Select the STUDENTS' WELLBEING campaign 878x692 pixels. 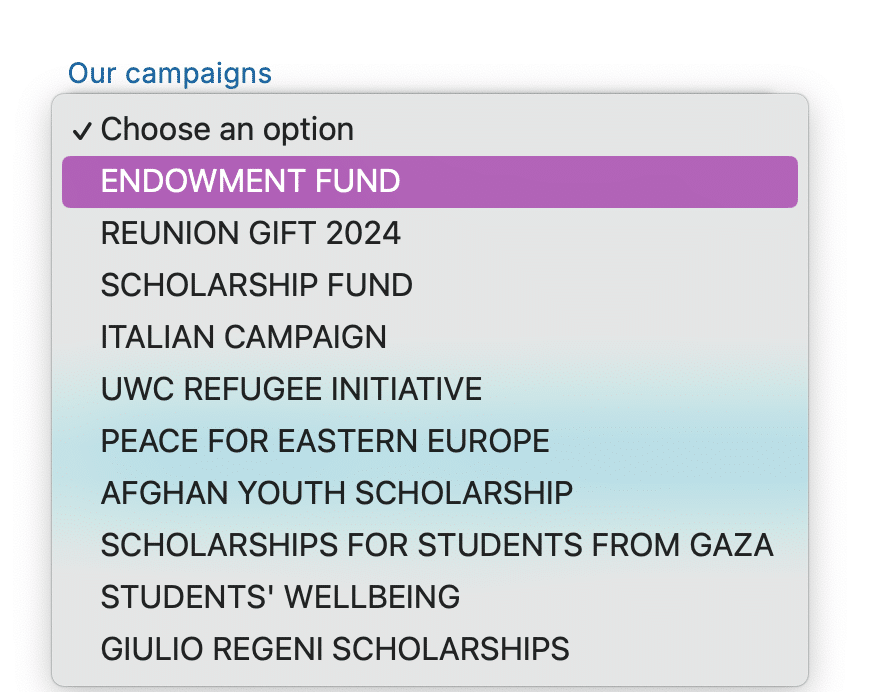coord(280,597)
